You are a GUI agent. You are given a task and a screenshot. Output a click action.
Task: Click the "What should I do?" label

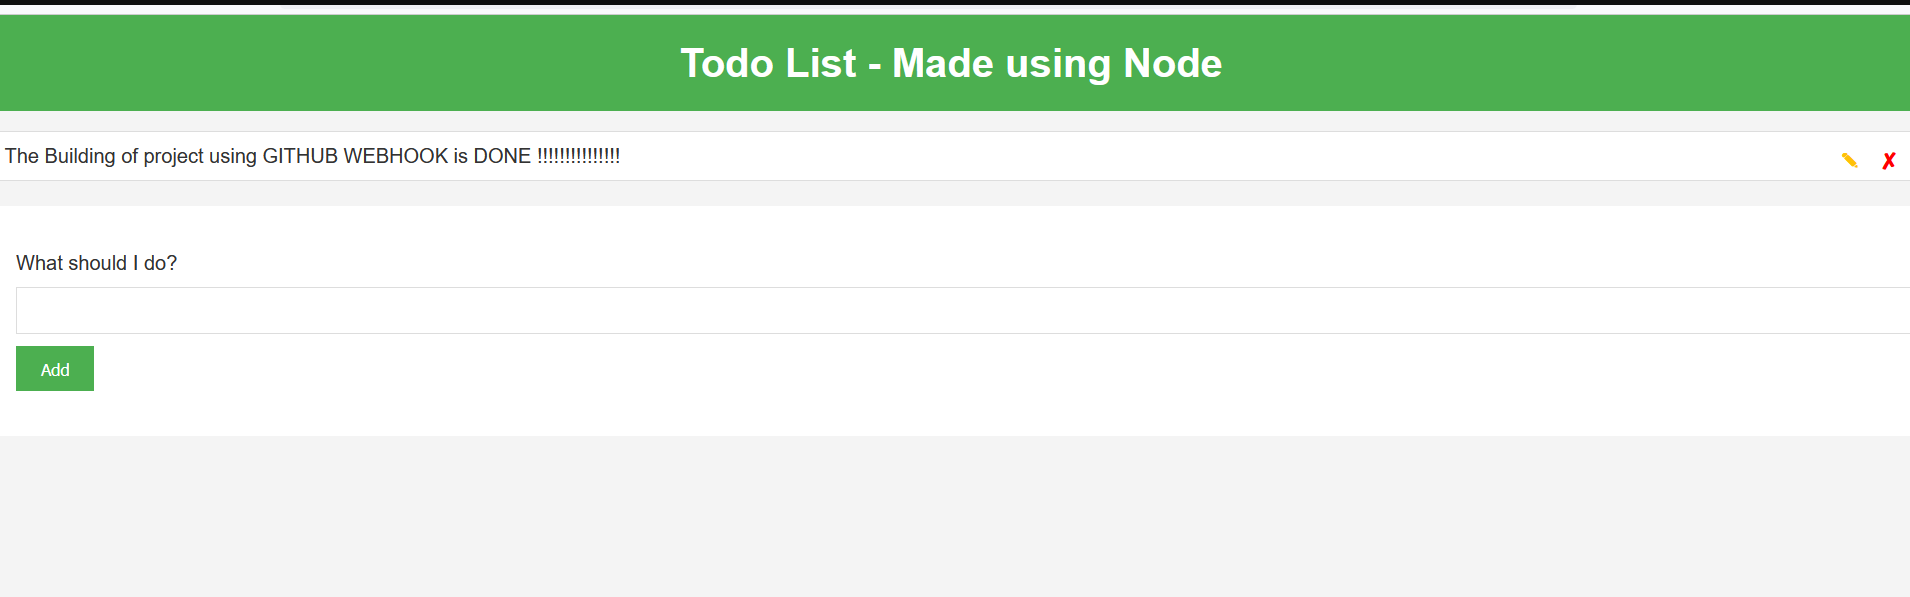[x=96, y=263]
